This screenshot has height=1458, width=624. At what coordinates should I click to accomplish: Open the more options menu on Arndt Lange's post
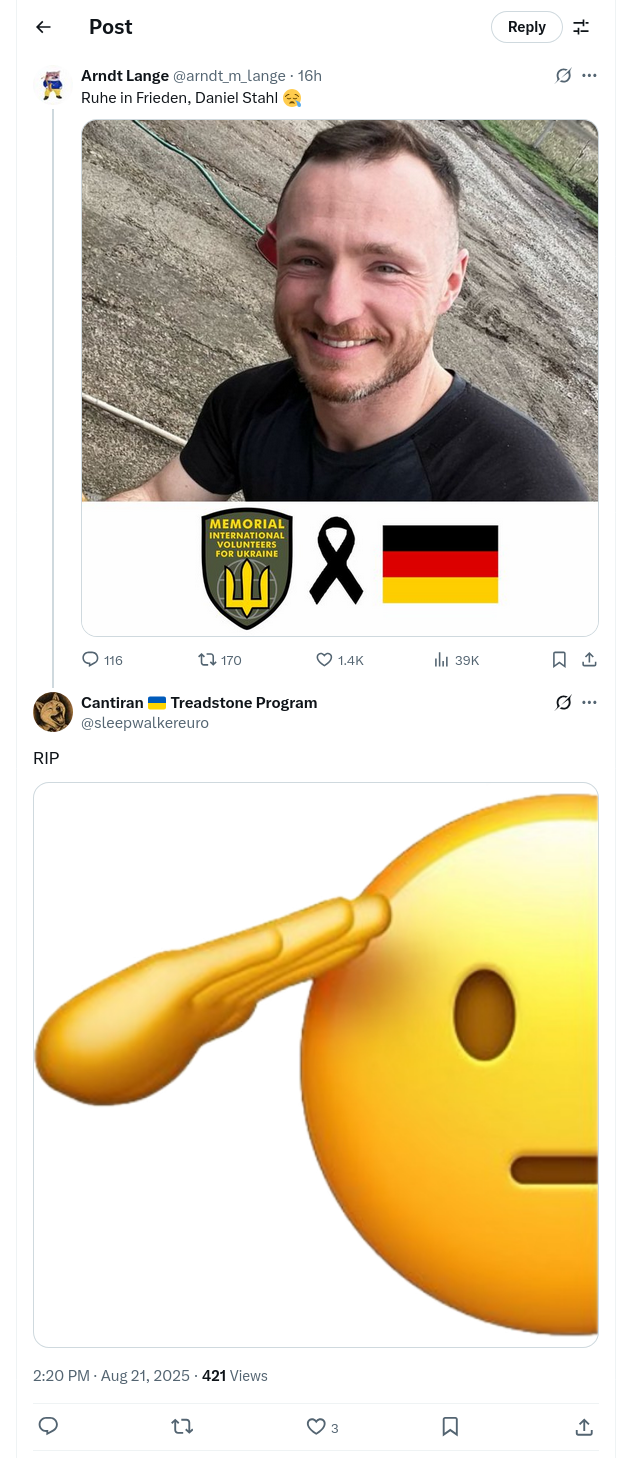point(589,76)
